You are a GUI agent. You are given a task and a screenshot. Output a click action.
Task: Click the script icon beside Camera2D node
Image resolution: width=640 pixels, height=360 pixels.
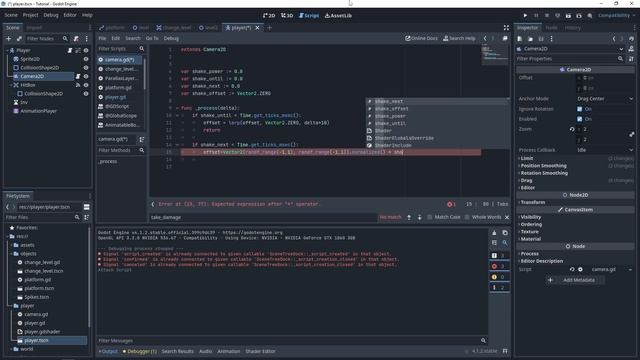point(78,76)
